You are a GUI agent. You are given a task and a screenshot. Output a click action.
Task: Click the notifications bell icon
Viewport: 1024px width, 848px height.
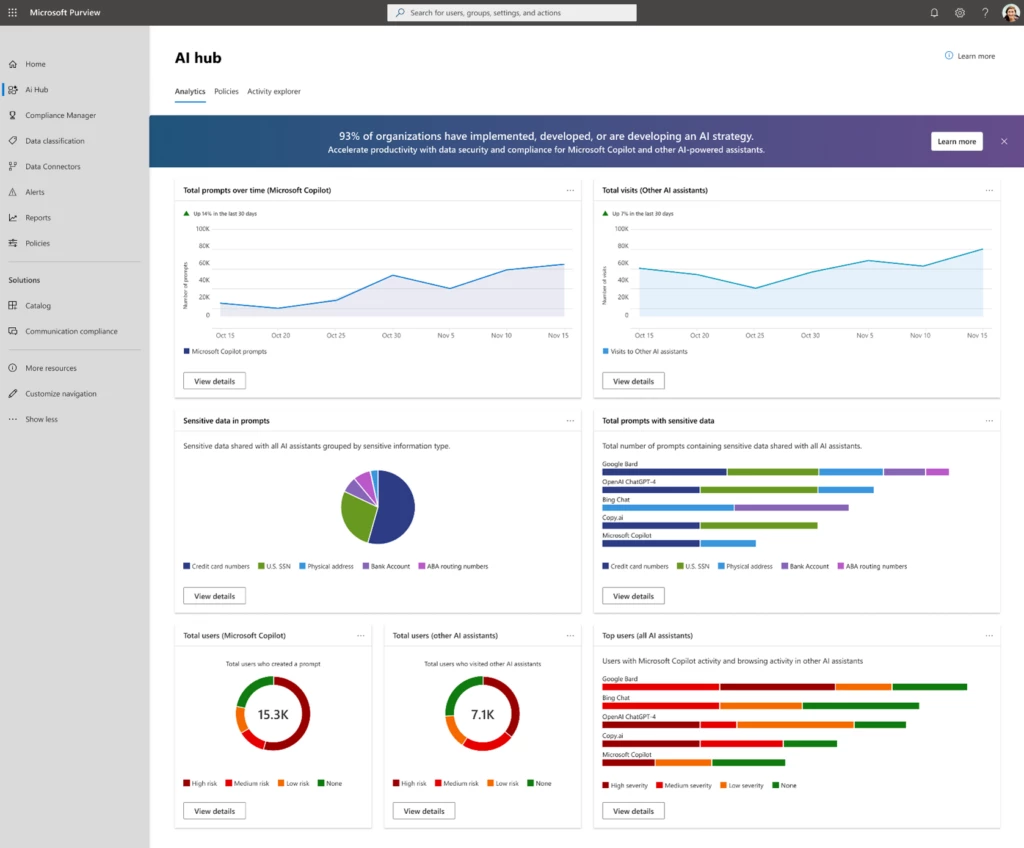pyautogui.click(x=932, y=12)
